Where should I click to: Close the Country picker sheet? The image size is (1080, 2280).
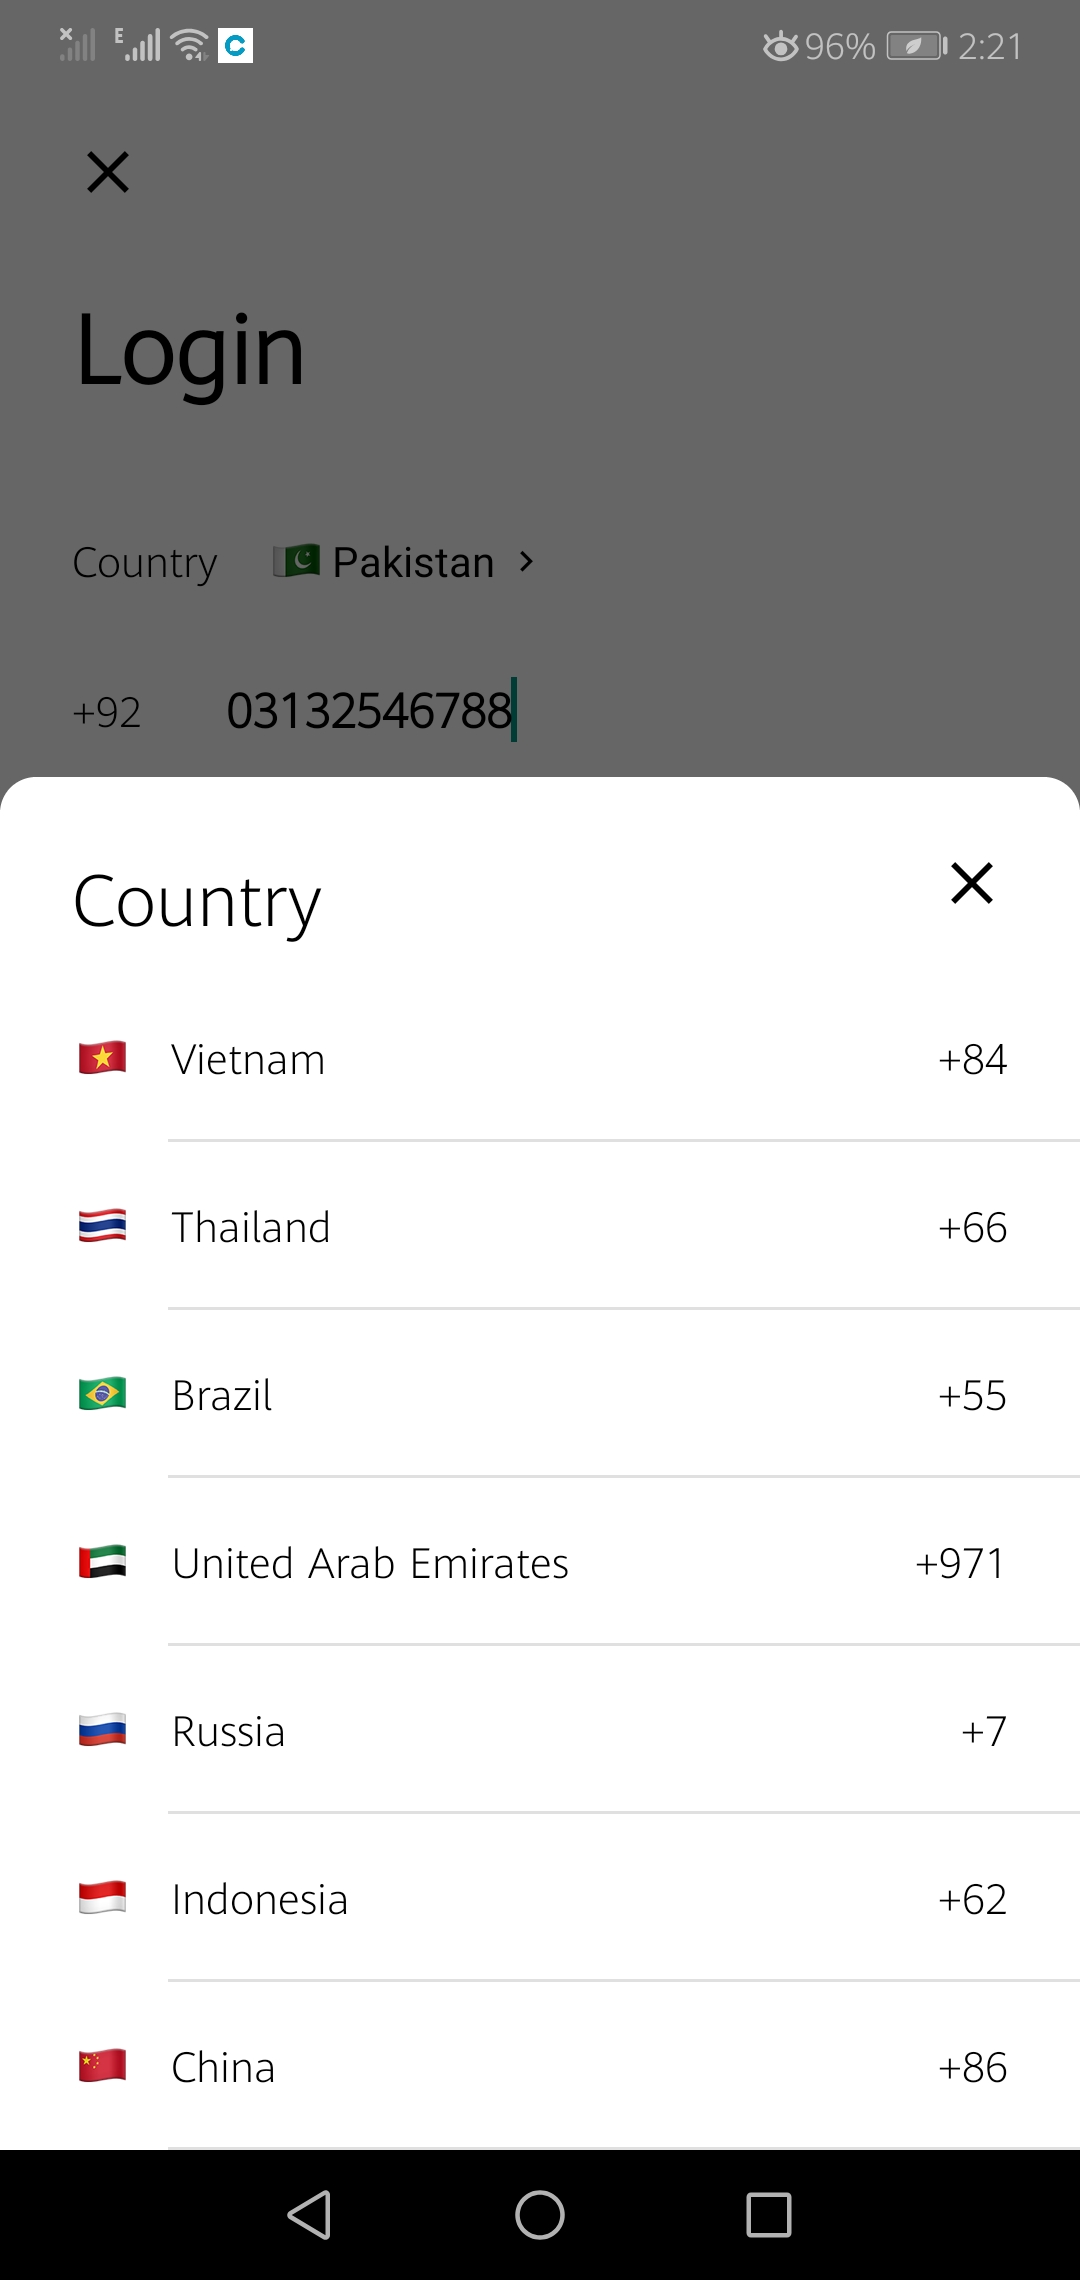pyautogui.click(x=971, y=883)
